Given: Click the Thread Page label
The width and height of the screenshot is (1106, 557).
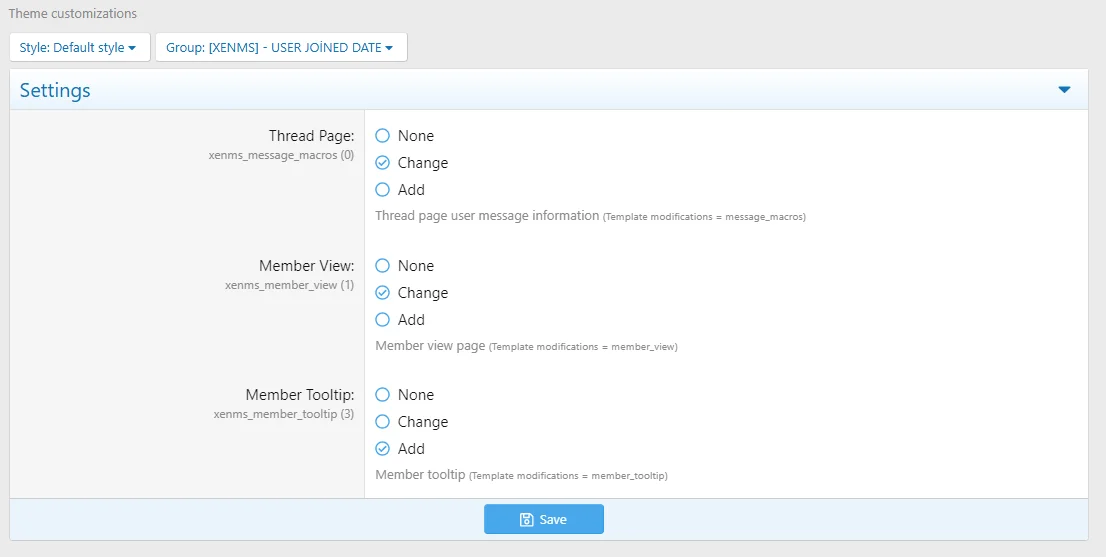Looking at the screenshot, I should (x=311, y=136).
